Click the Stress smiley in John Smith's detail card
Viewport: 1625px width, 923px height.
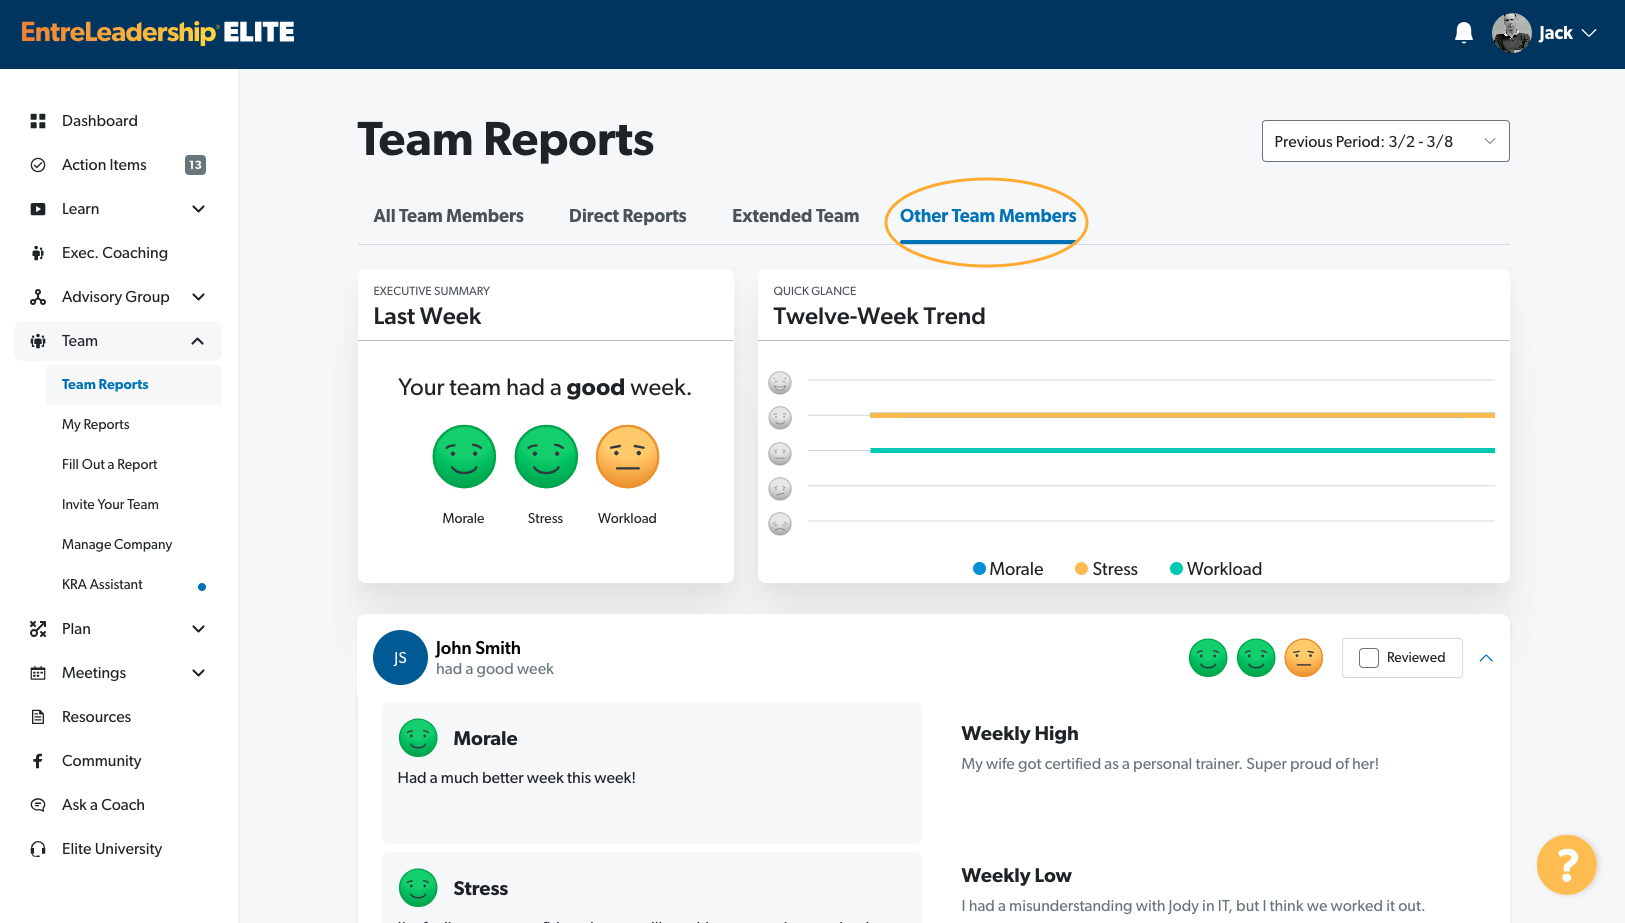(418, 888)
